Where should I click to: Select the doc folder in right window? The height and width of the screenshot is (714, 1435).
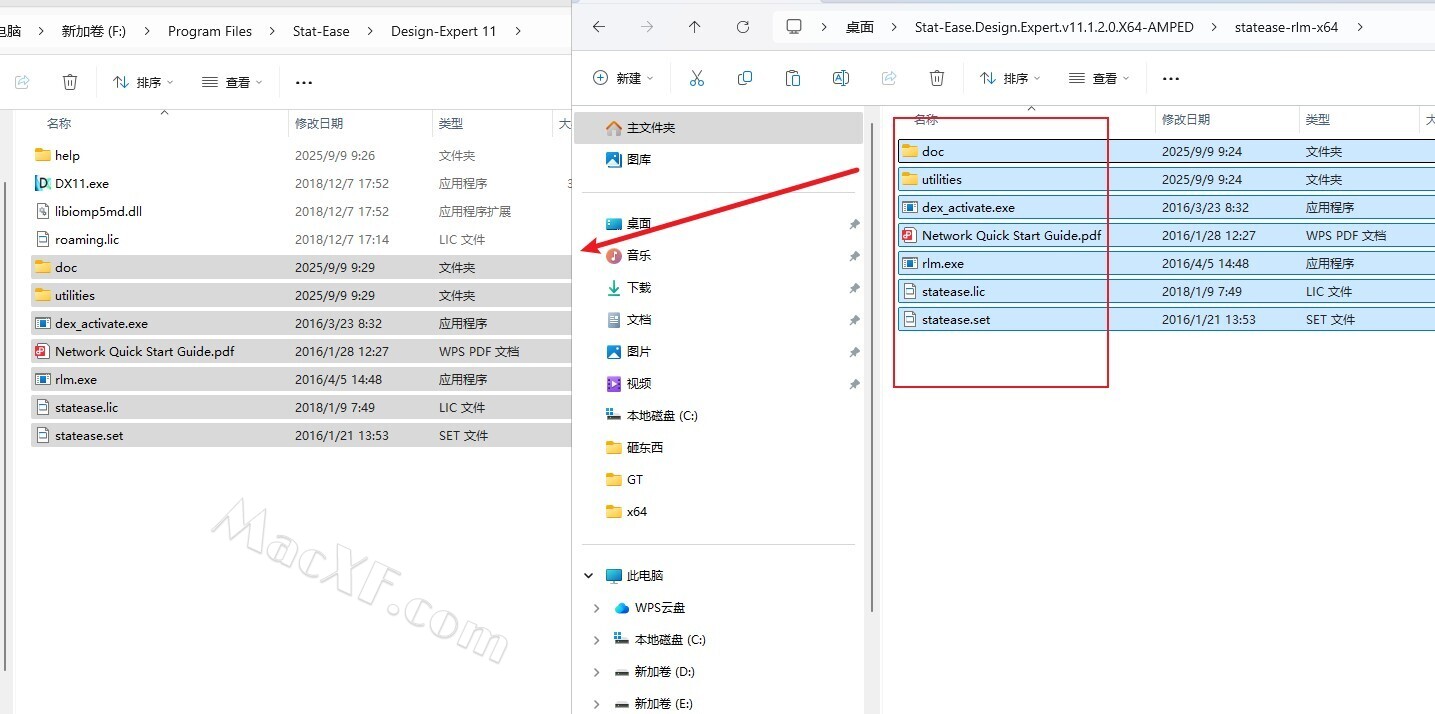(x=1166, y=151)
